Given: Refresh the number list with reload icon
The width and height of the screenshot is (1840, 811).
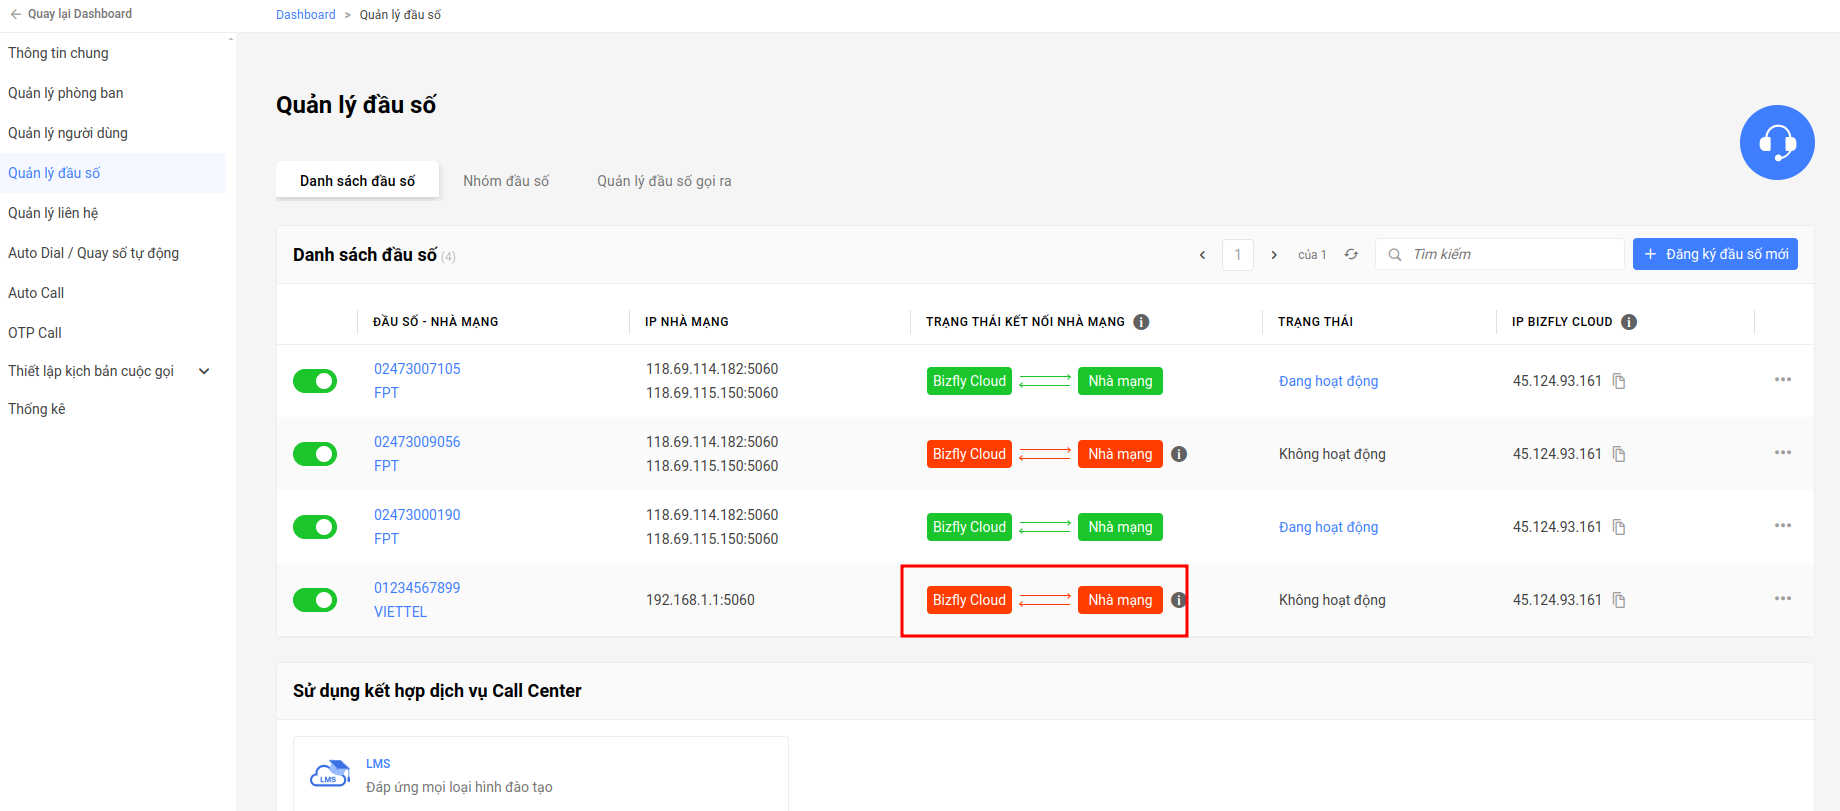Looking at the screenshot, I should tap(1351, 254).
